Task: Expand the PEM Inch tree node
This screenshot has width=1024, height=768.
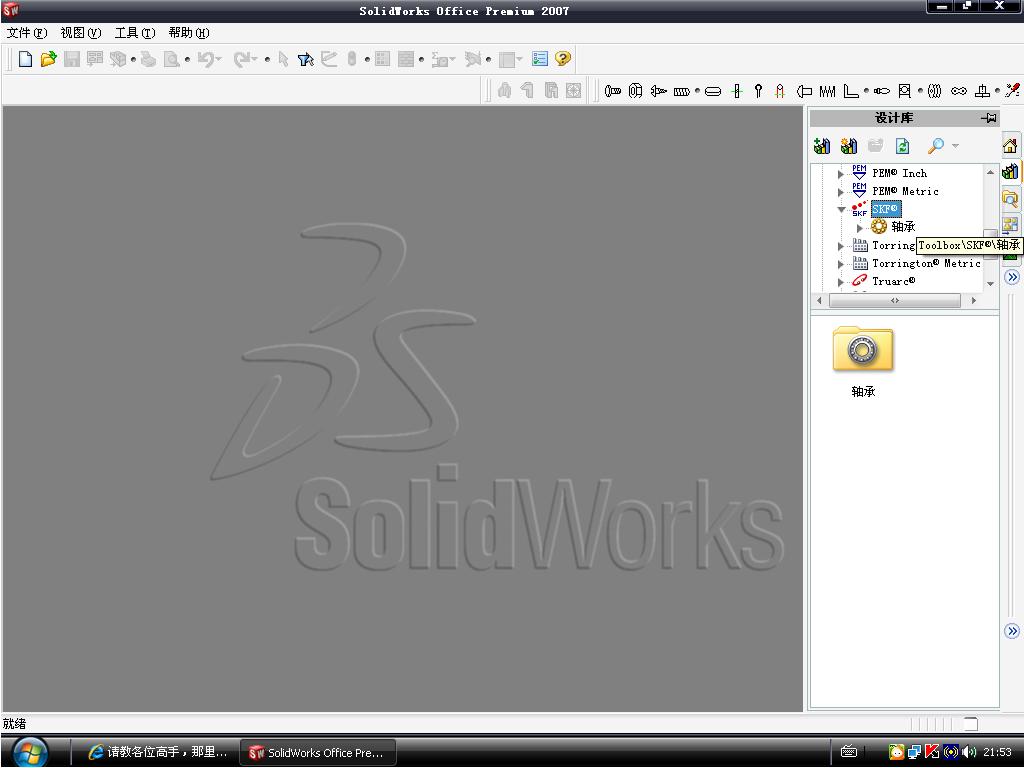Action: [x=841, y=174]
